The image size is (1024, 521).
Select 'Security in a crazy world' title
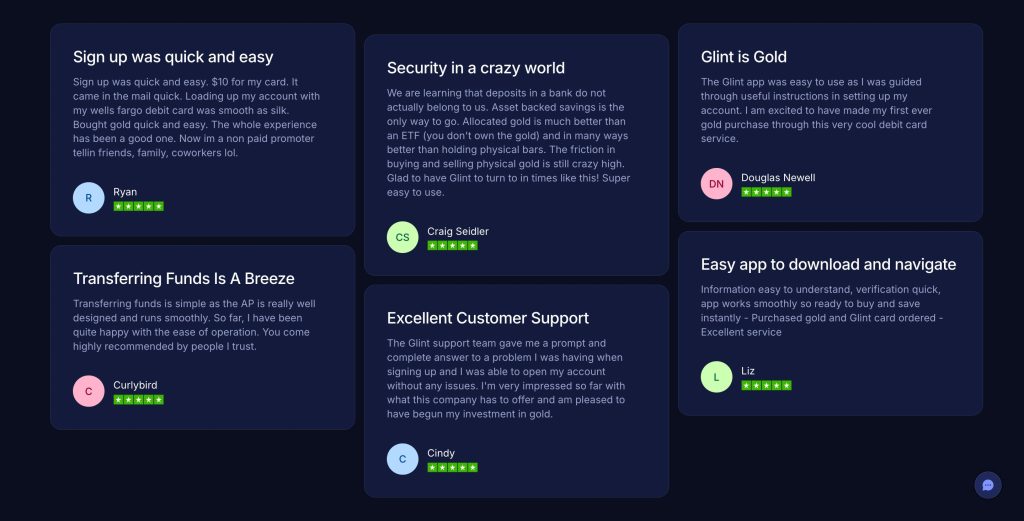point(476,68)
